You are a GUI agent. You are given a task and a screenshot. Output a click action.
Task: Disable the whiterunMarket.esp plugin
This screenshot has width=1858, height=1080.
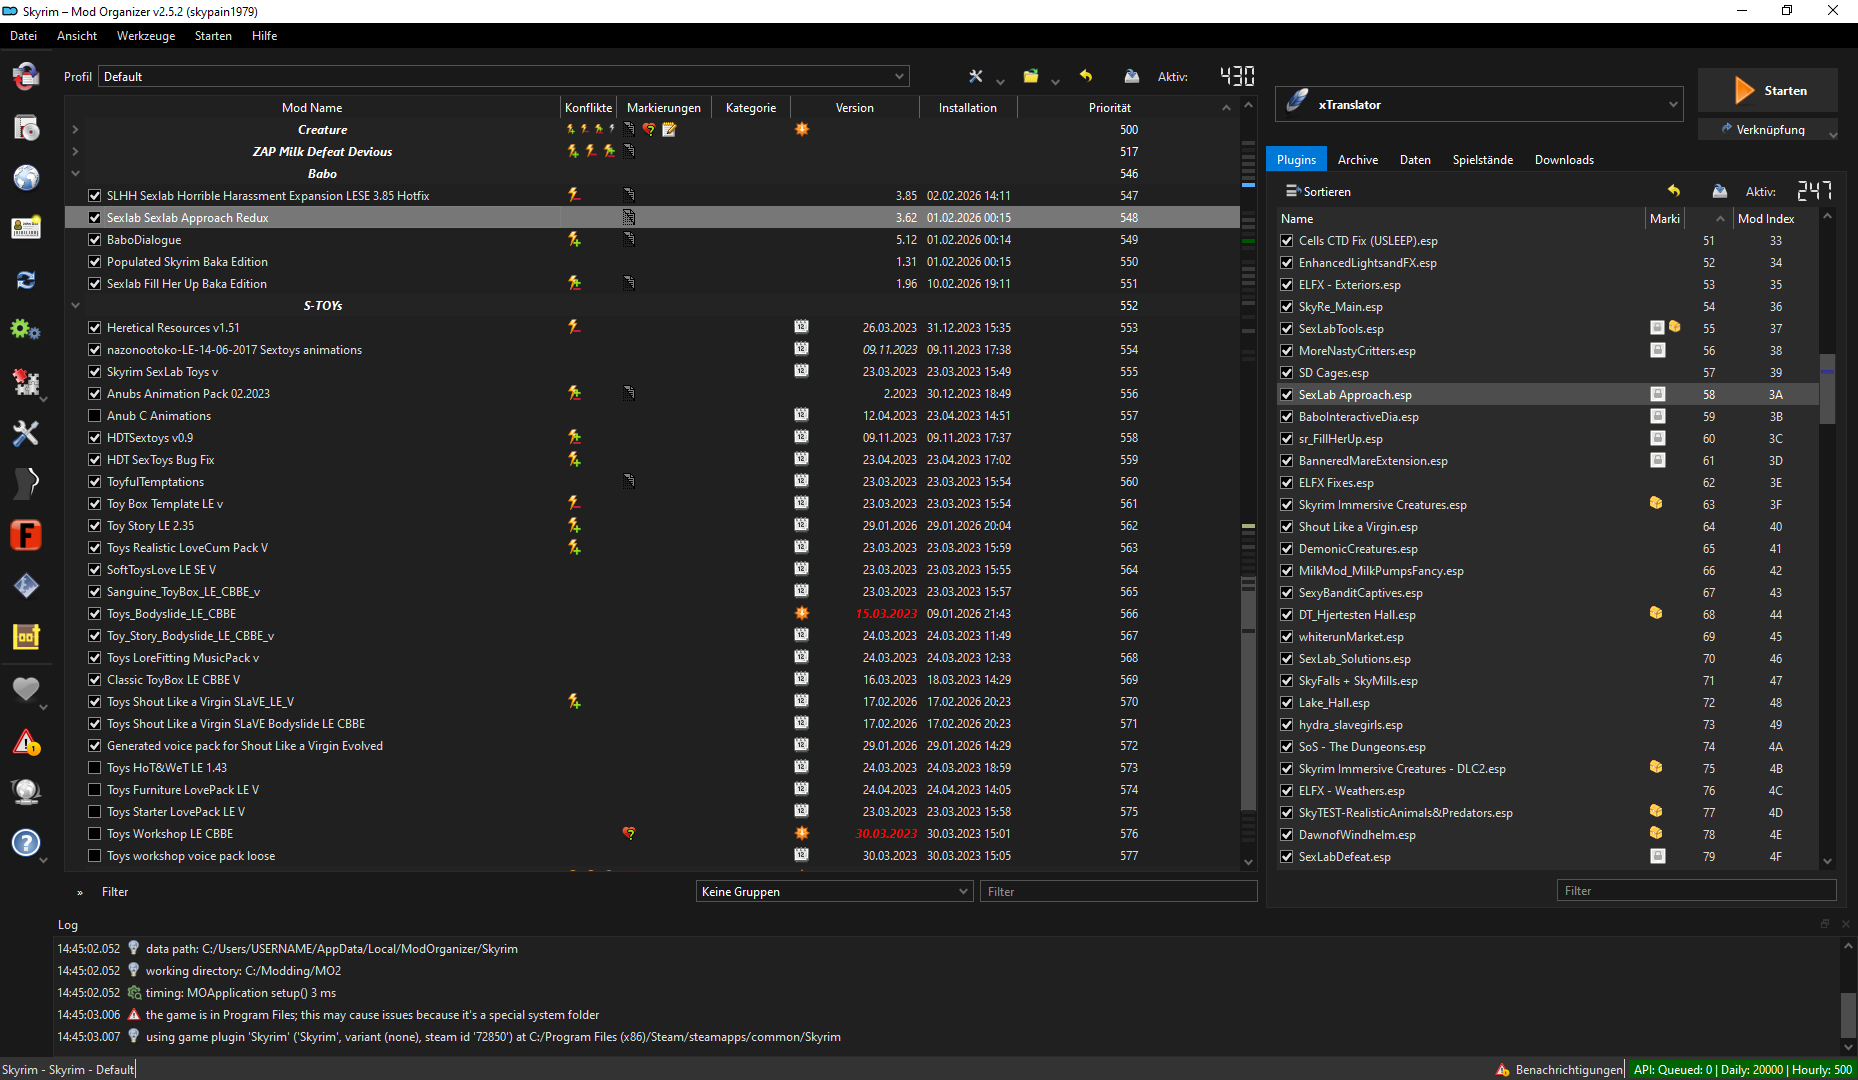(x=1287, y=637)
